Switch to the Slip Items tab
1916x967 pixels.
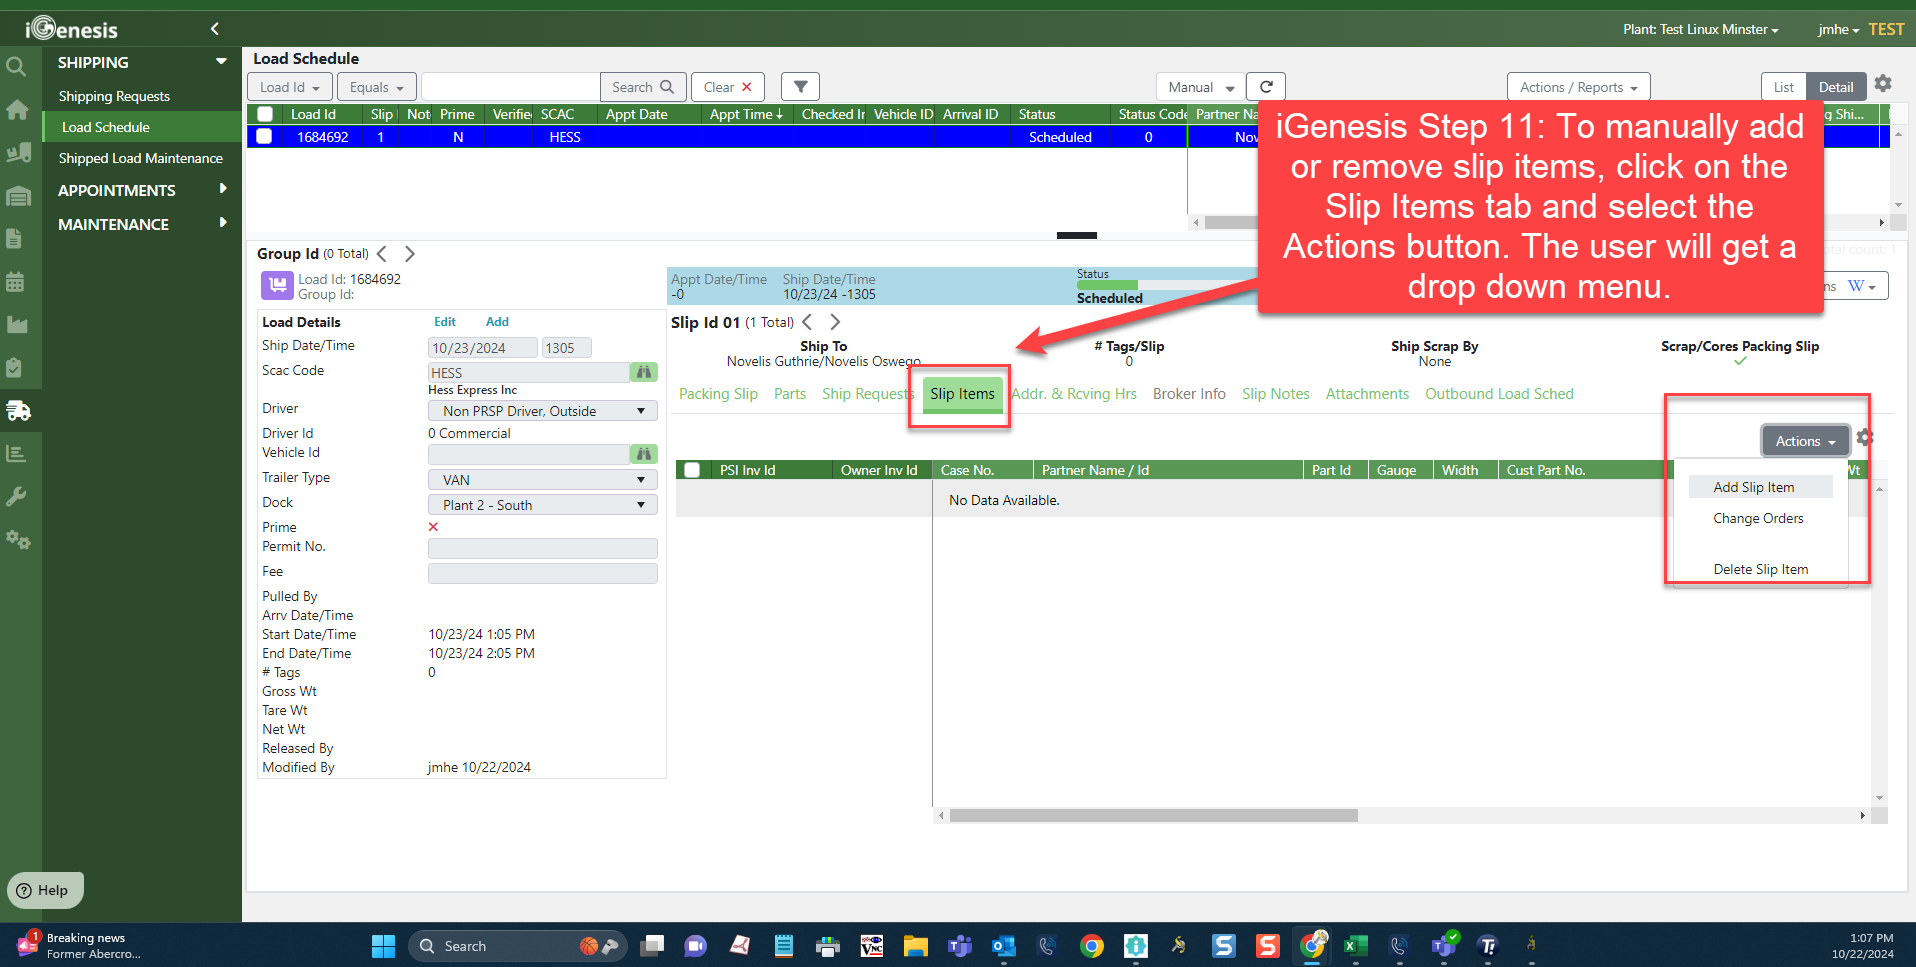point(962,394)
